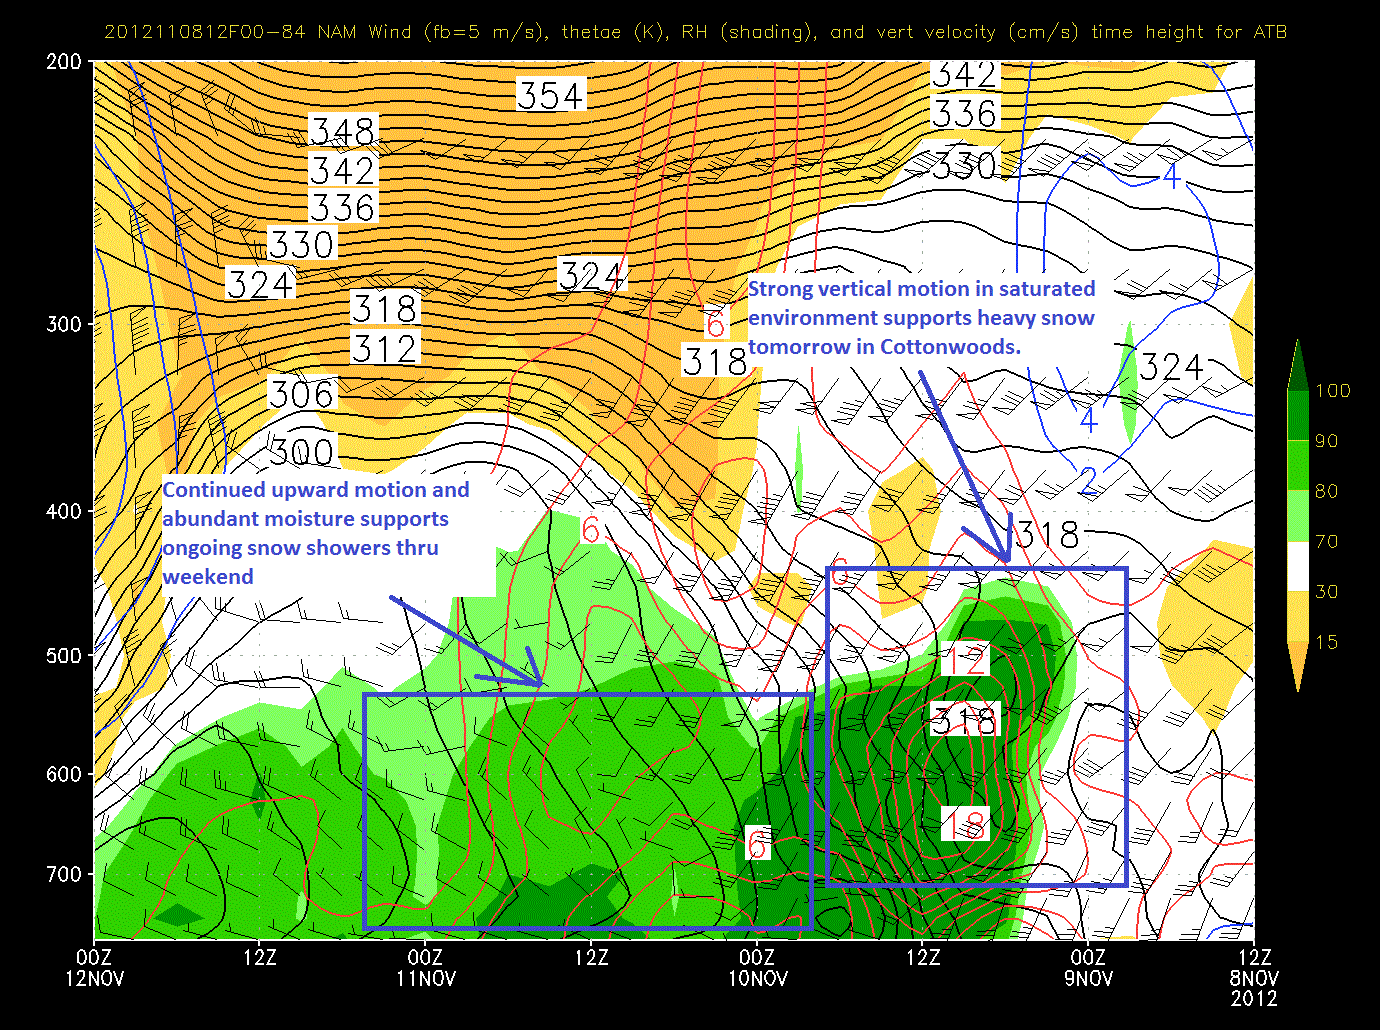Click the 342 contour label below 348
The width and height of the screenshot is (1380, 1030).
click(x=342, y=170)
